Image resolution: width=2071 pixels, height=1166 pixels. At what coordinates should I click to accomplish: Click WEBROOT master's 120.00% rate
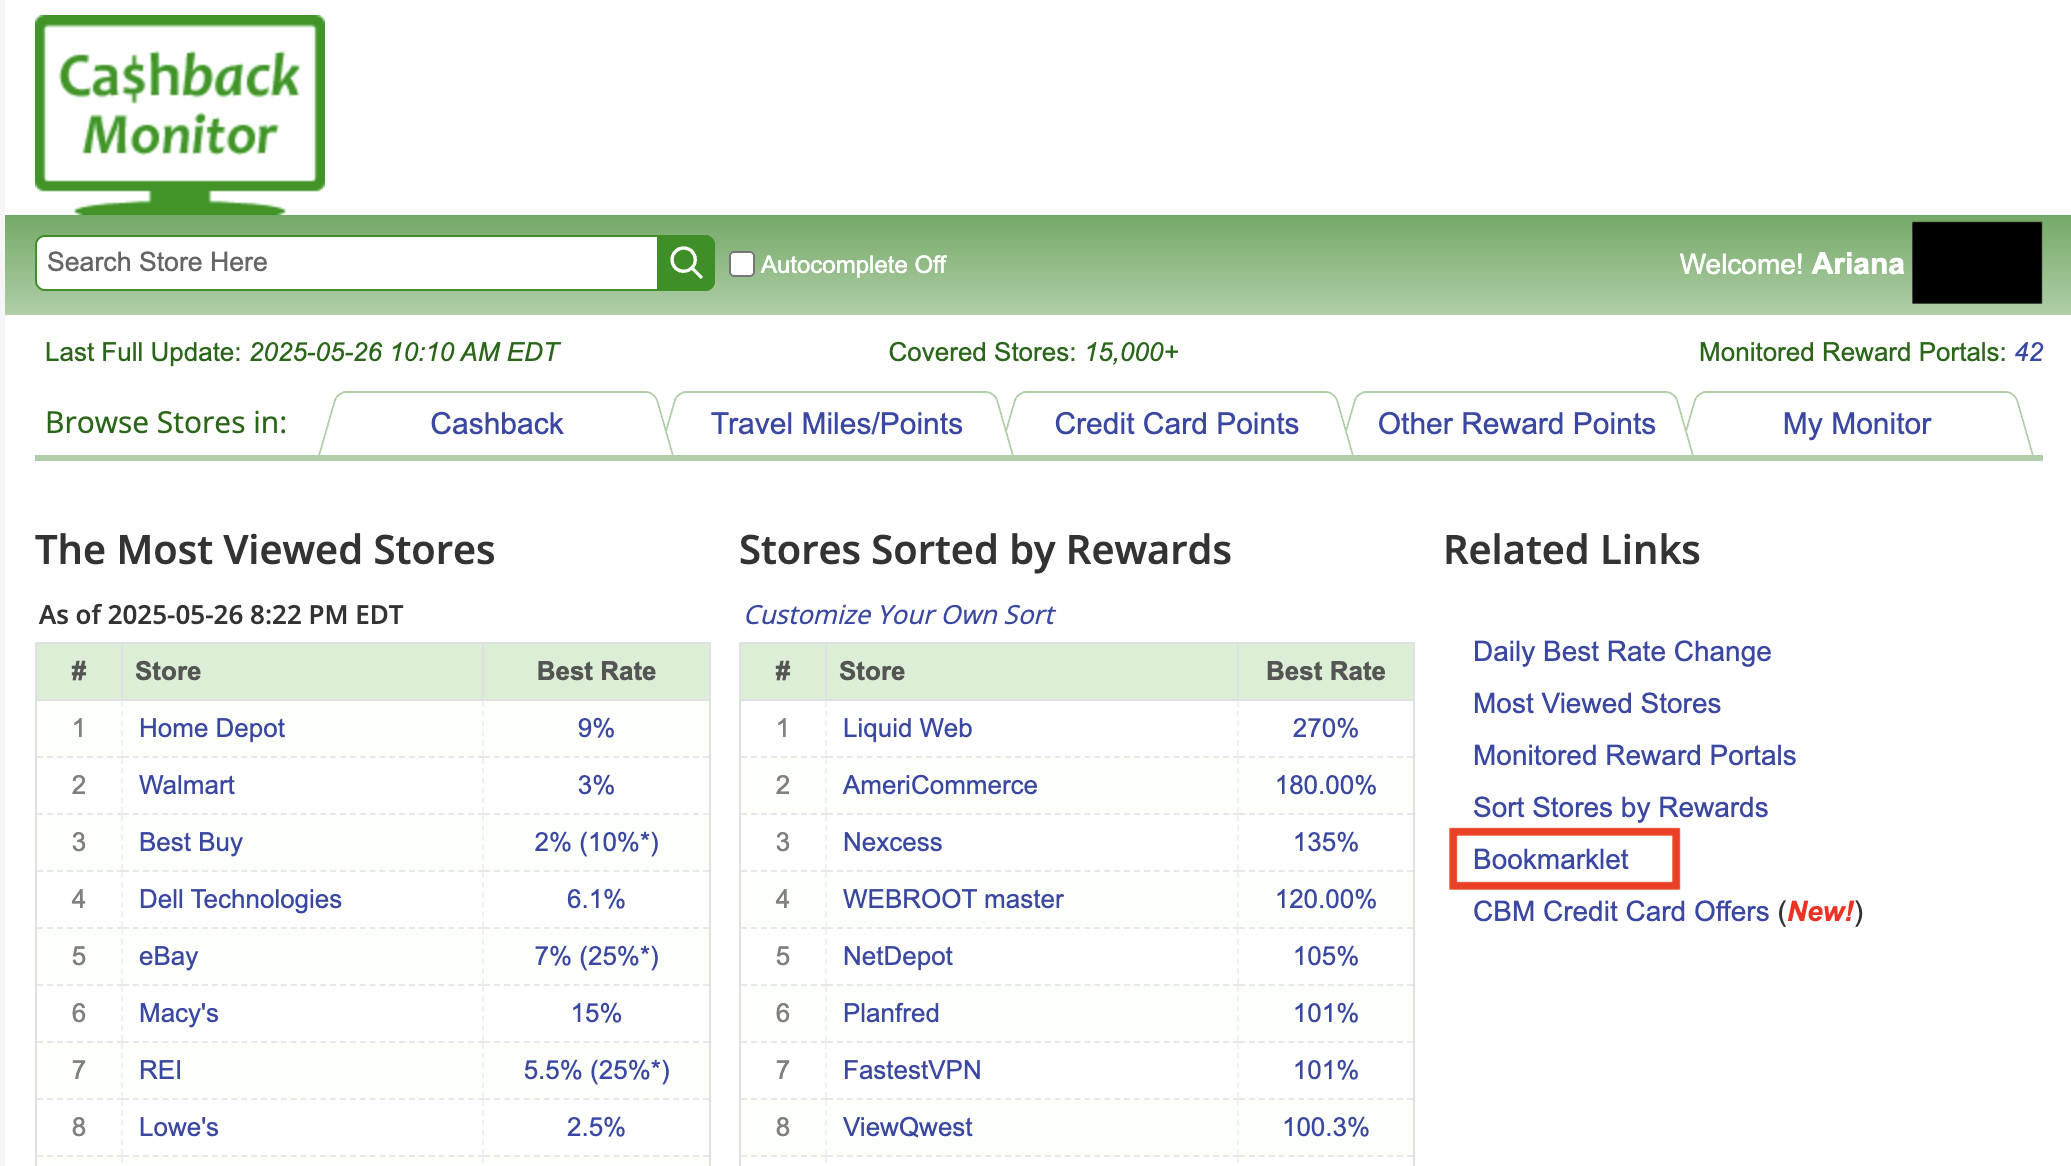pyautogui.click(x=1325, y=900)
